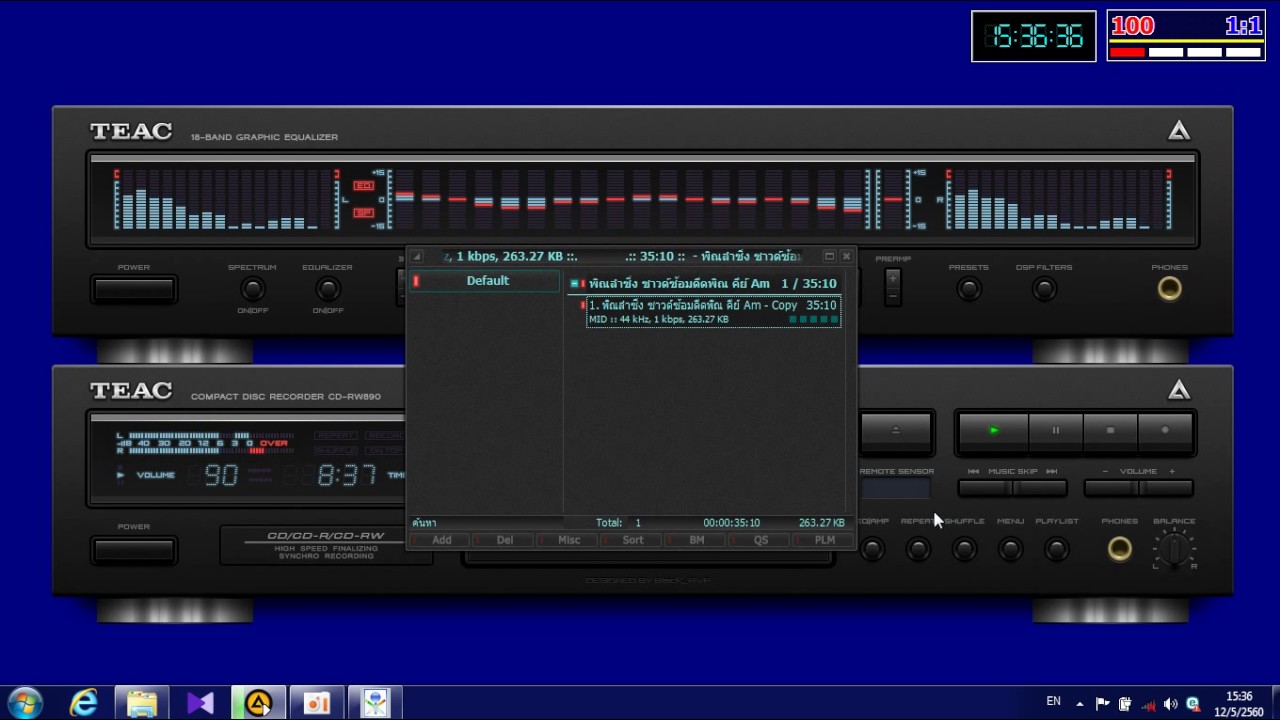
Task: Click the Eject button on the CD recorder
Action: [x=895, y=430]
